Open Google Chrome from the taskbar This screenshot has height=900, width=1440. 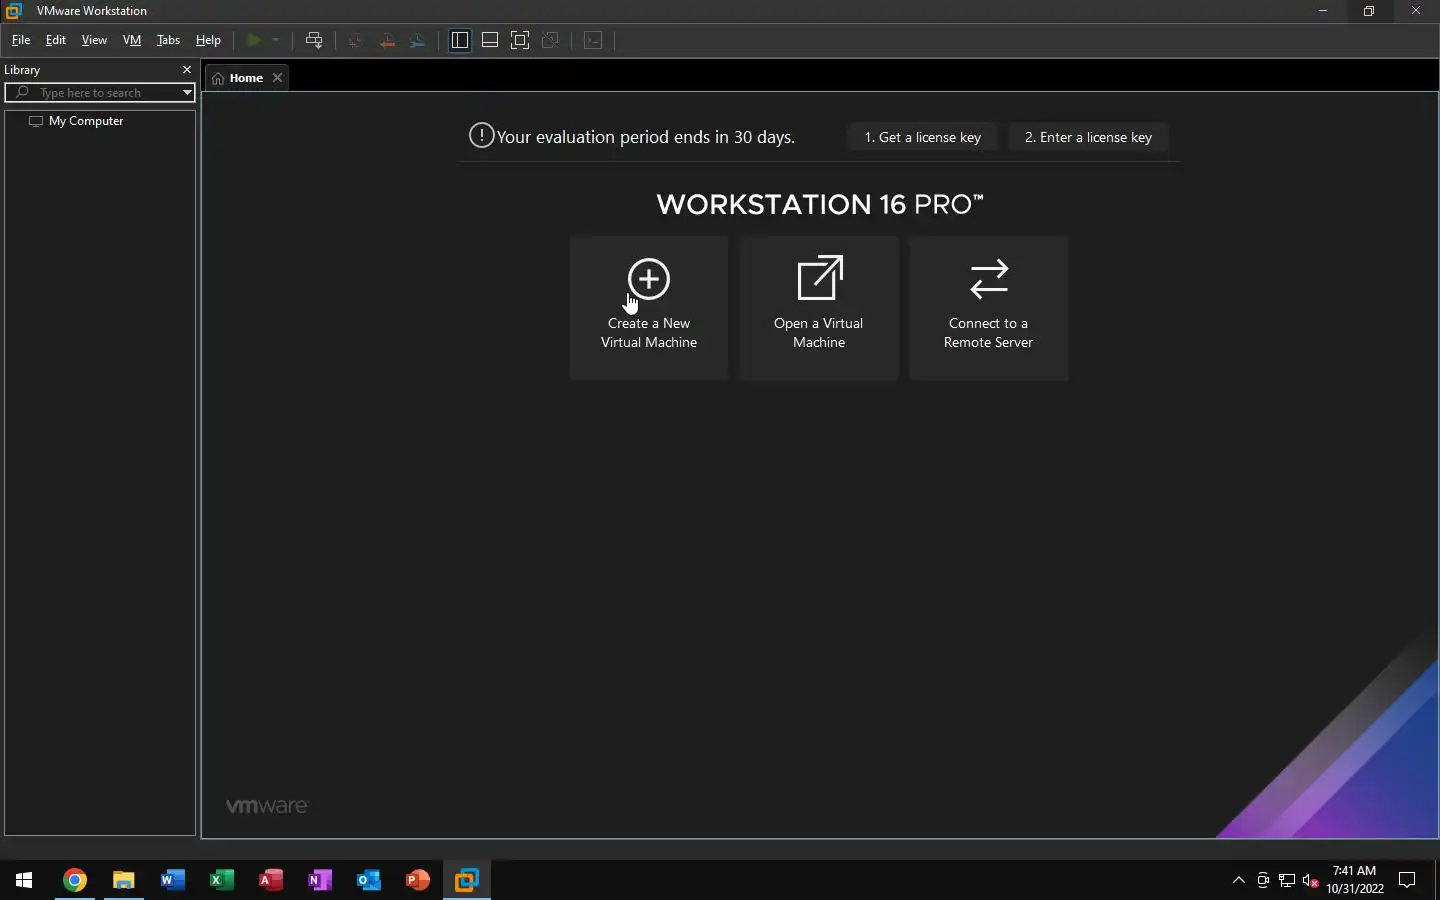(x=74, y=880)
